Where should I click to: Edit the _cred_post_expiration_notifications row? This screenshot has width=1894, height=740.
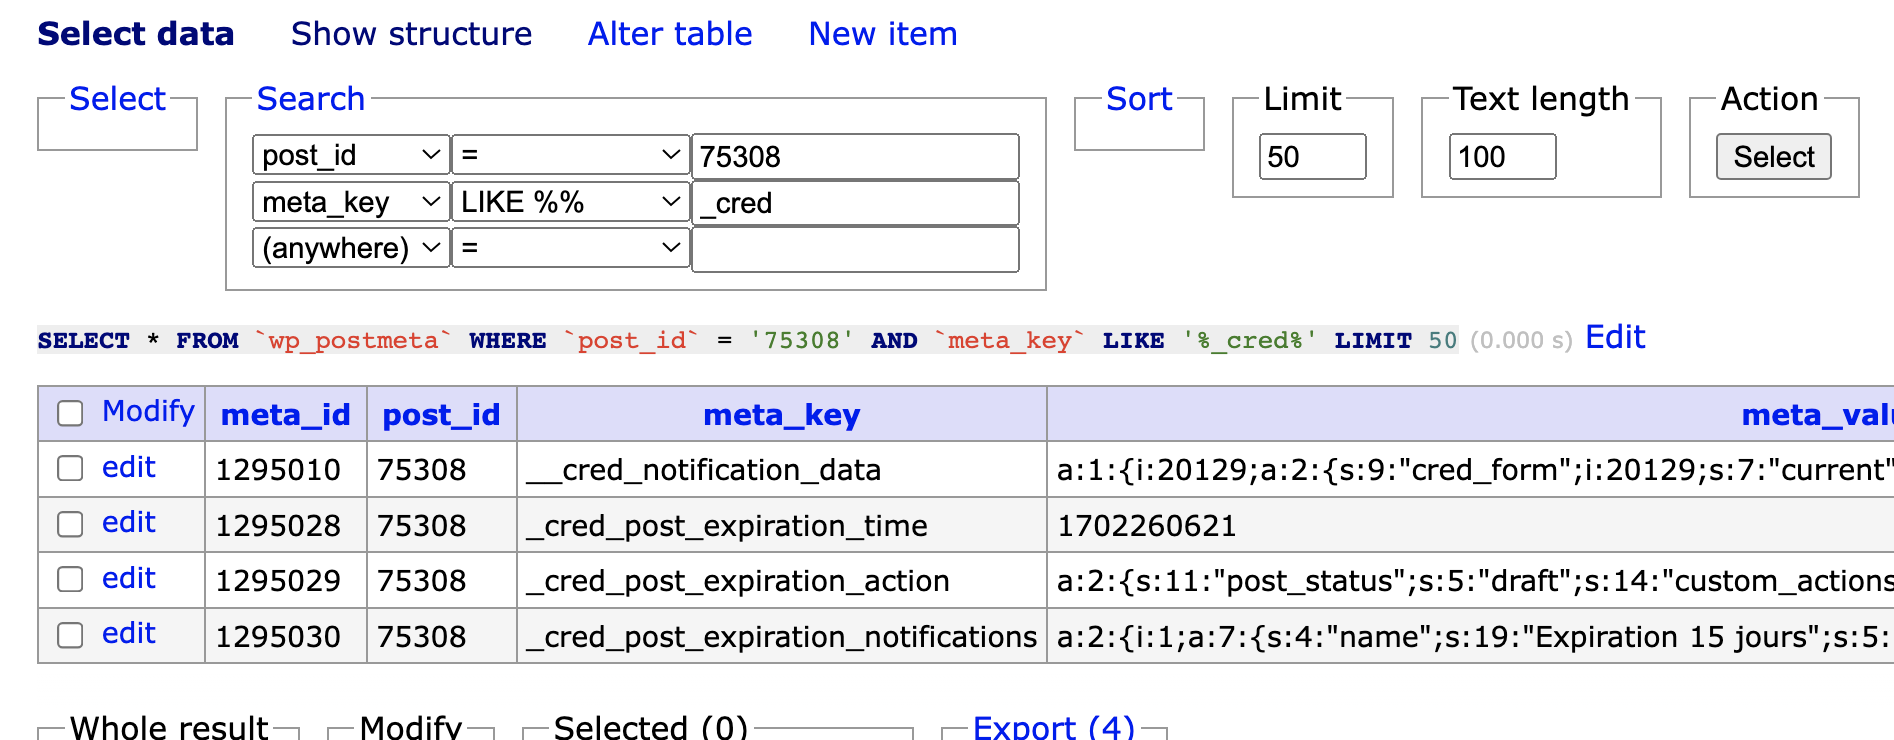pyautogui.click(x=129, y=633)
